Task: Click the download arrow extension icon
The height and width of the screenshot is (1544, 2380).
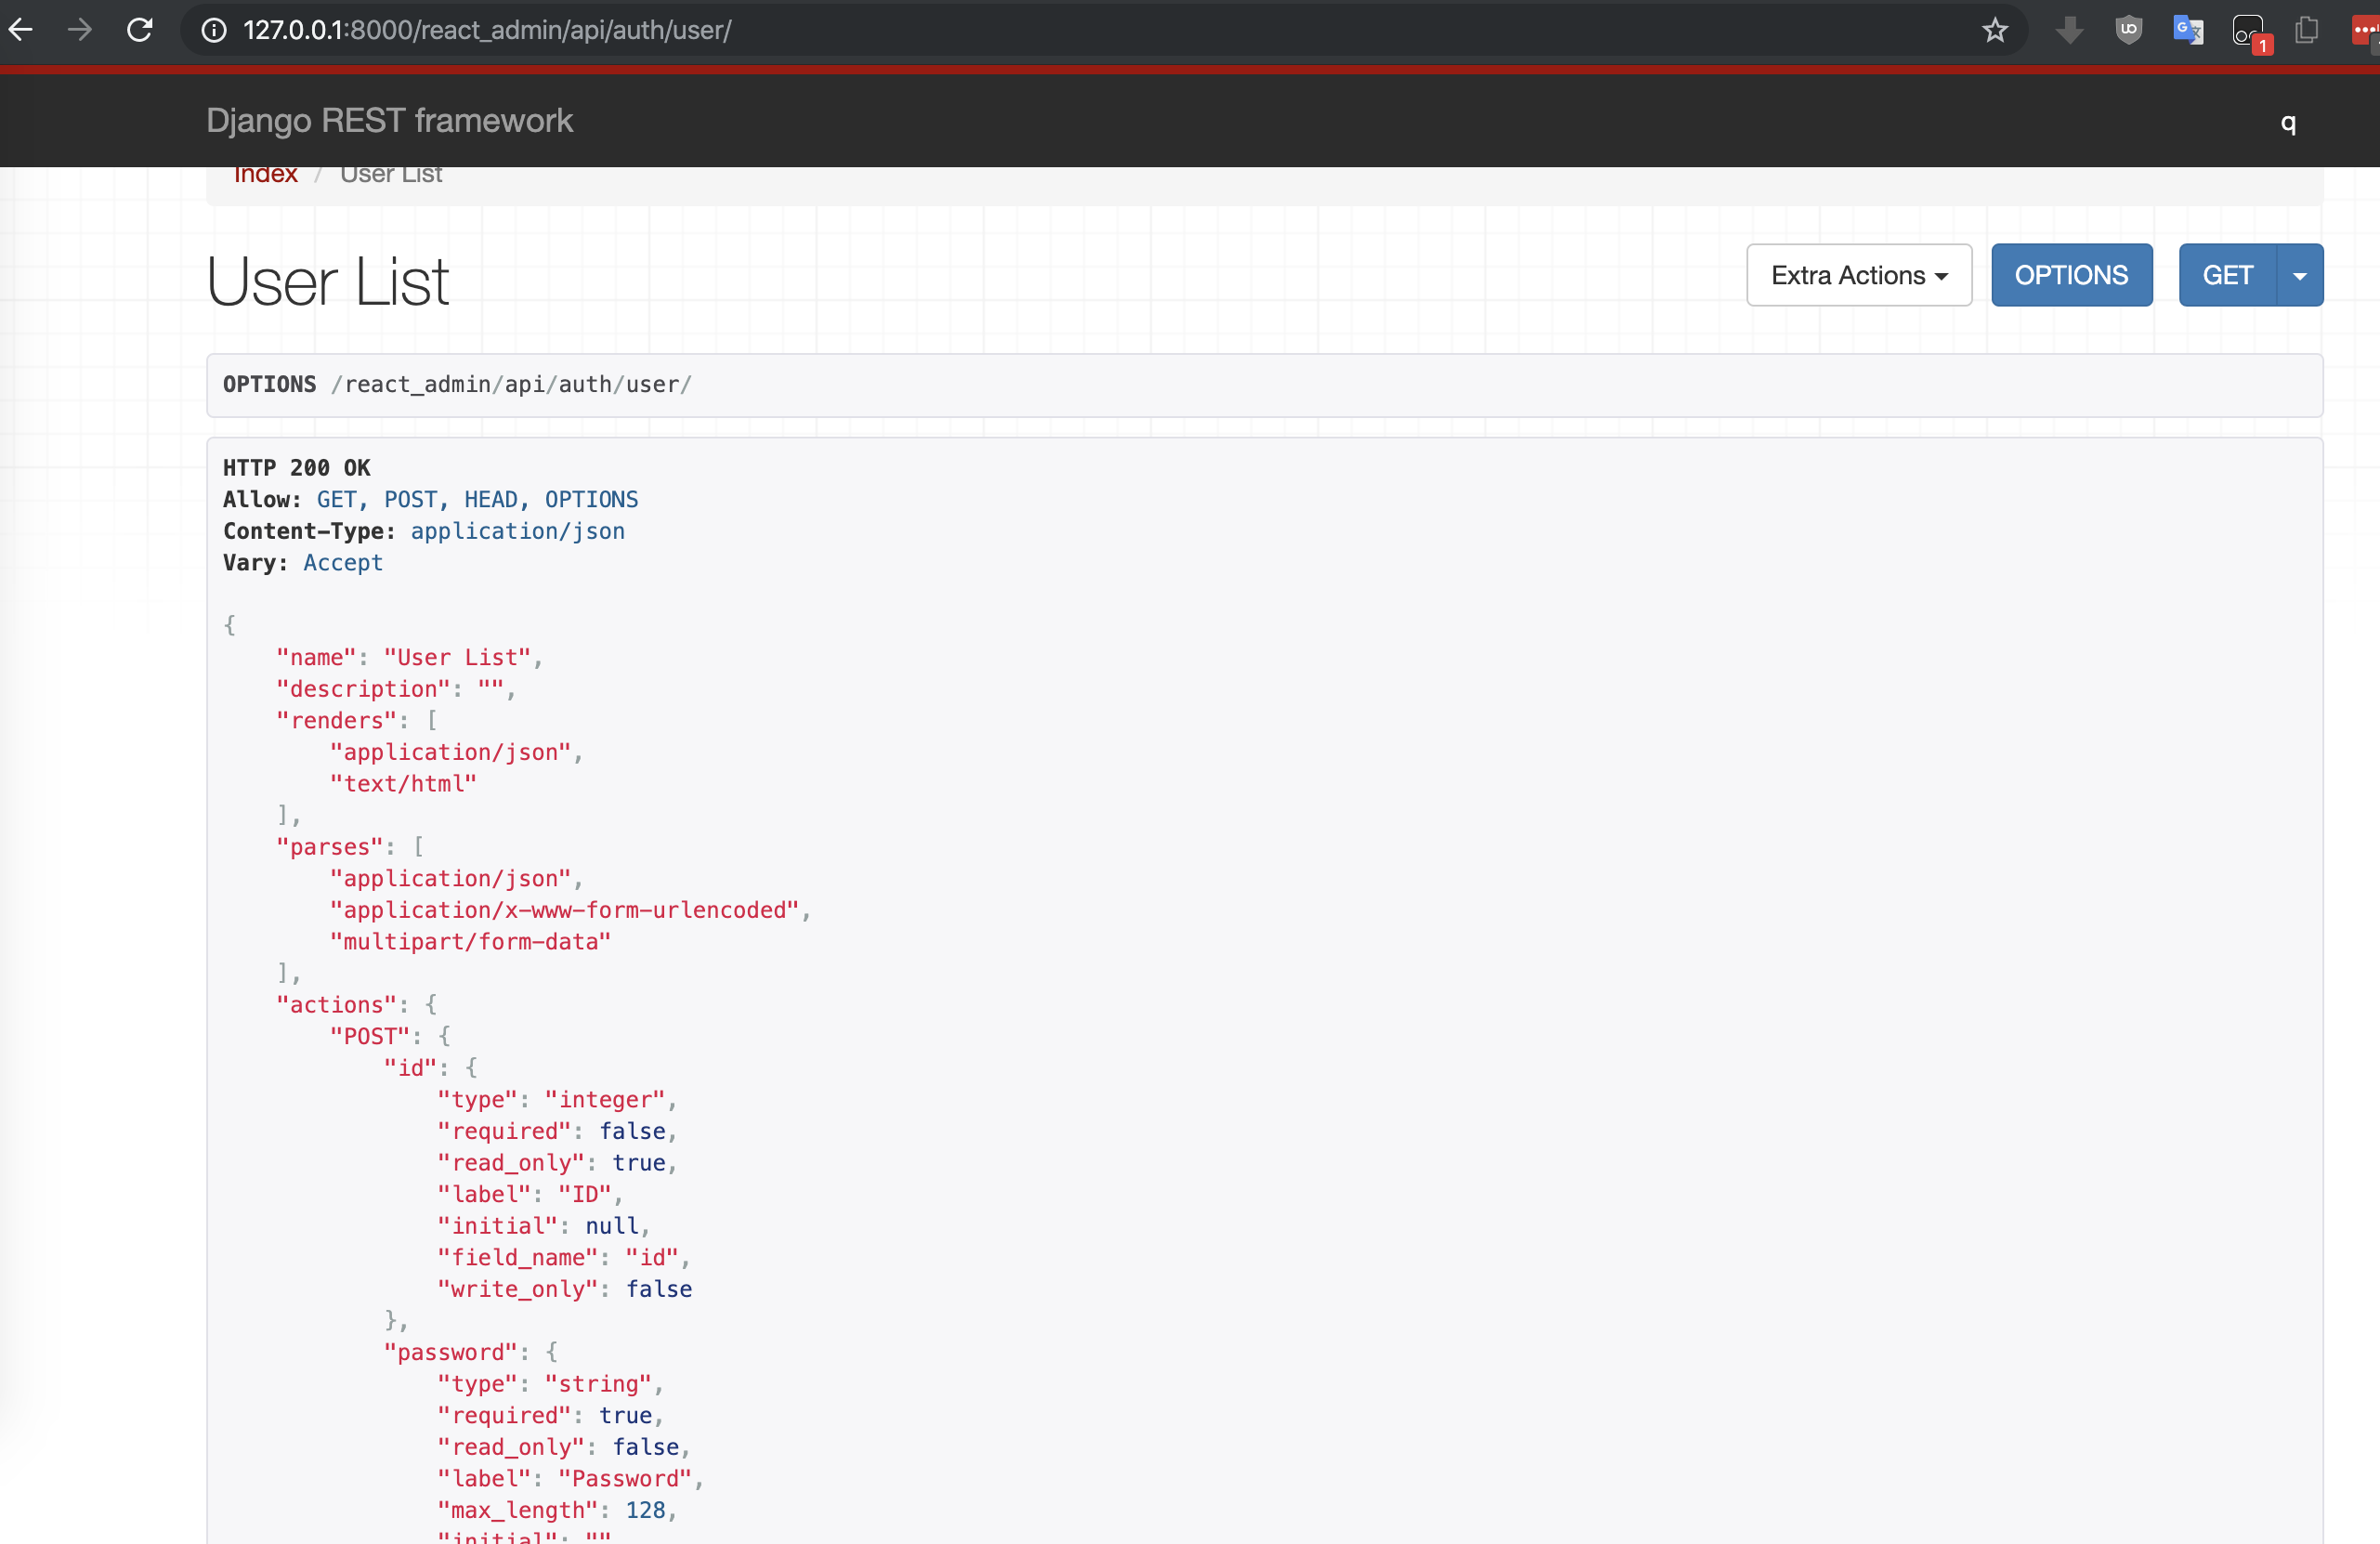Action: pos(2069,30)
